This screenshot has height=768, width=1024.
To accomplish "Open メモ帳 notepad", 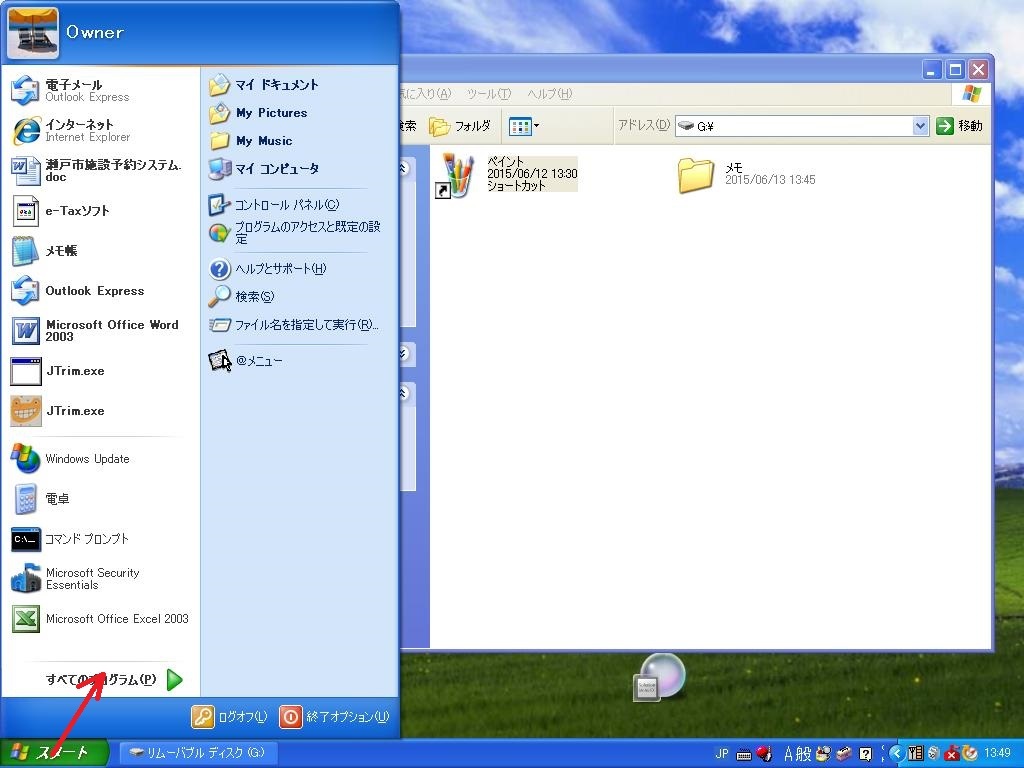I will click(x=101, y=251).
